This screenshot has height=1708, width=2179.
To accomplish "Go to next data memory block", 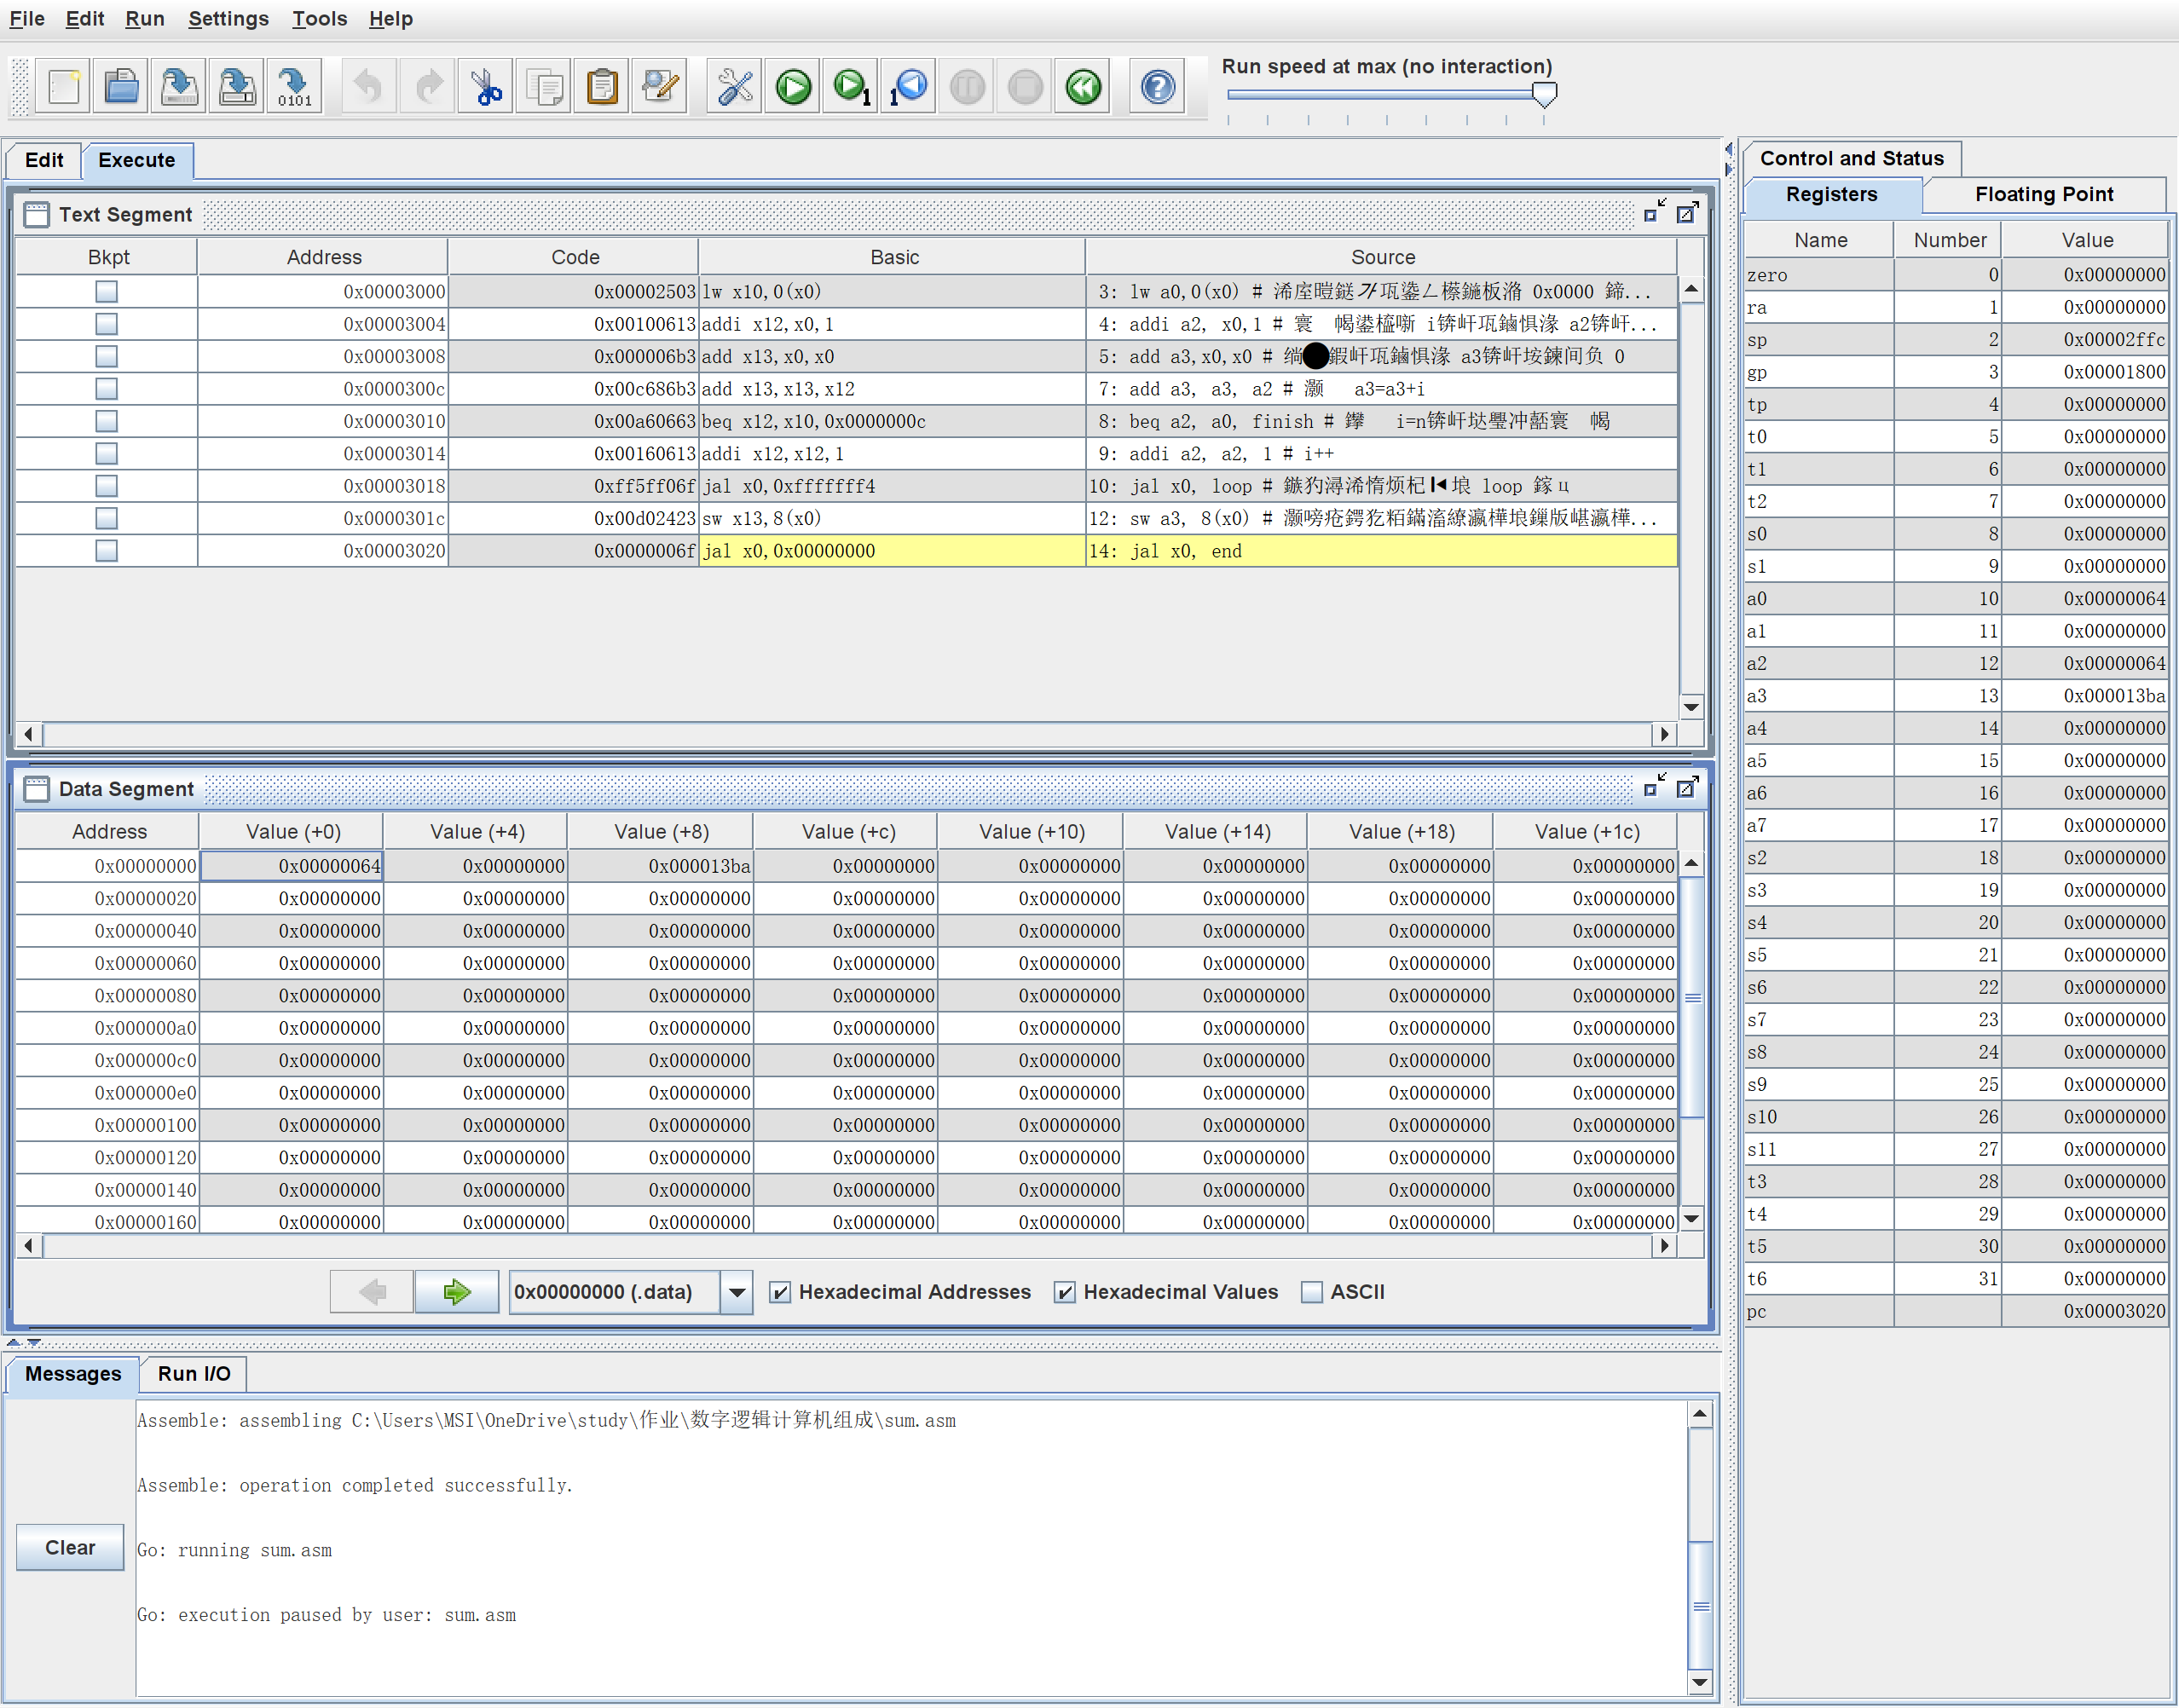I will 457,1291.
